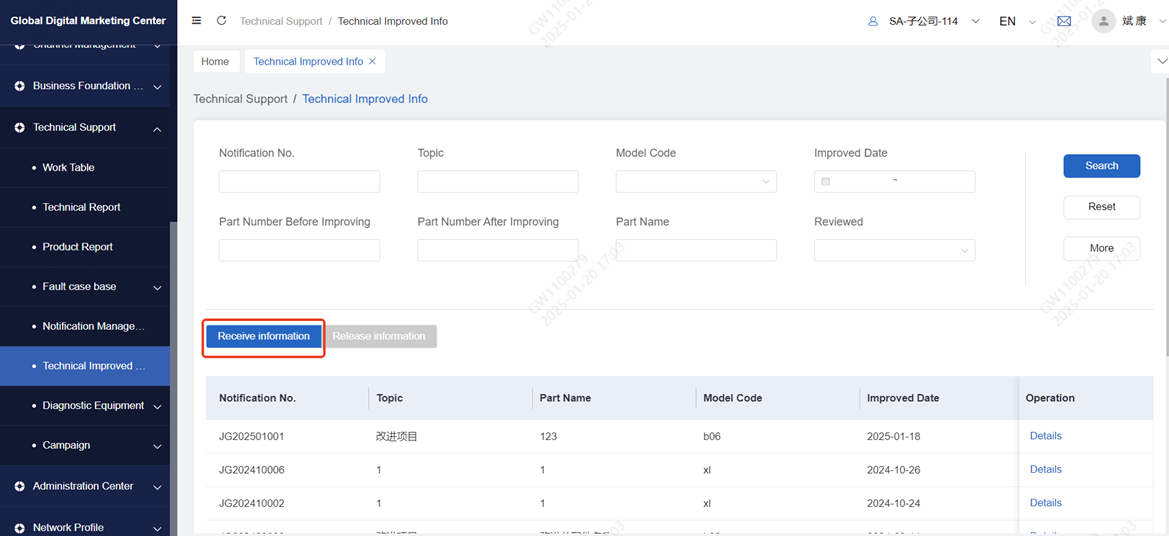Close the Technical Improved Info tab

point(373,61)
